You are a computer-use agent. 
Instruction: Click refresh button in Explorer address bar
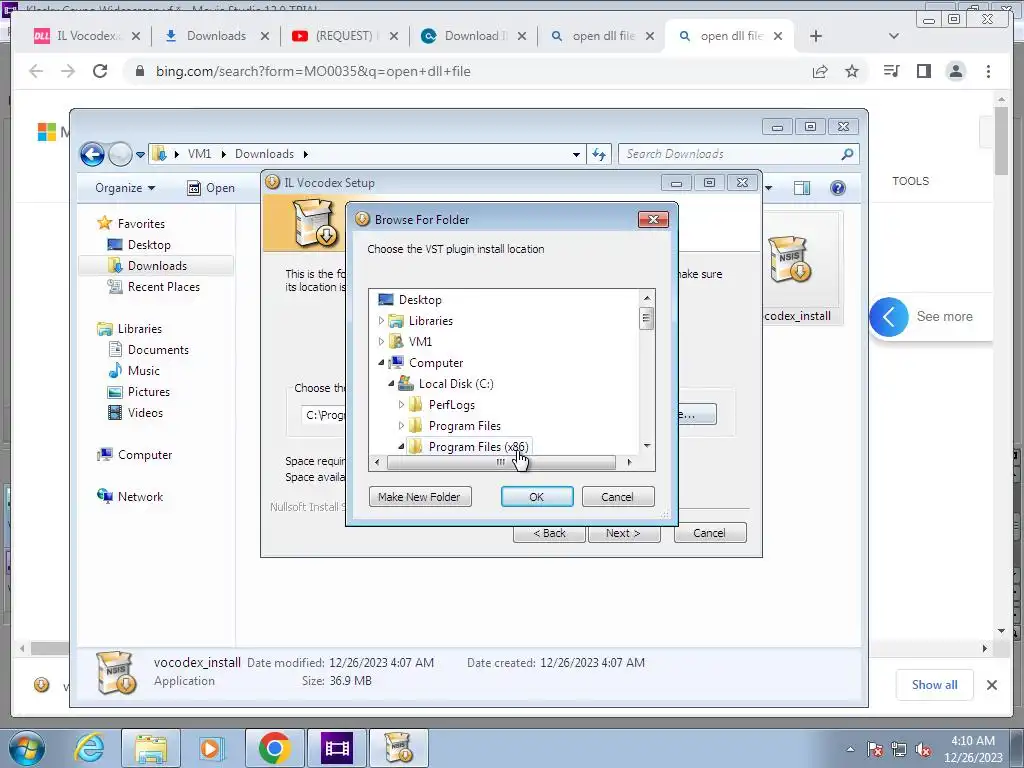(x=599, y=155)
